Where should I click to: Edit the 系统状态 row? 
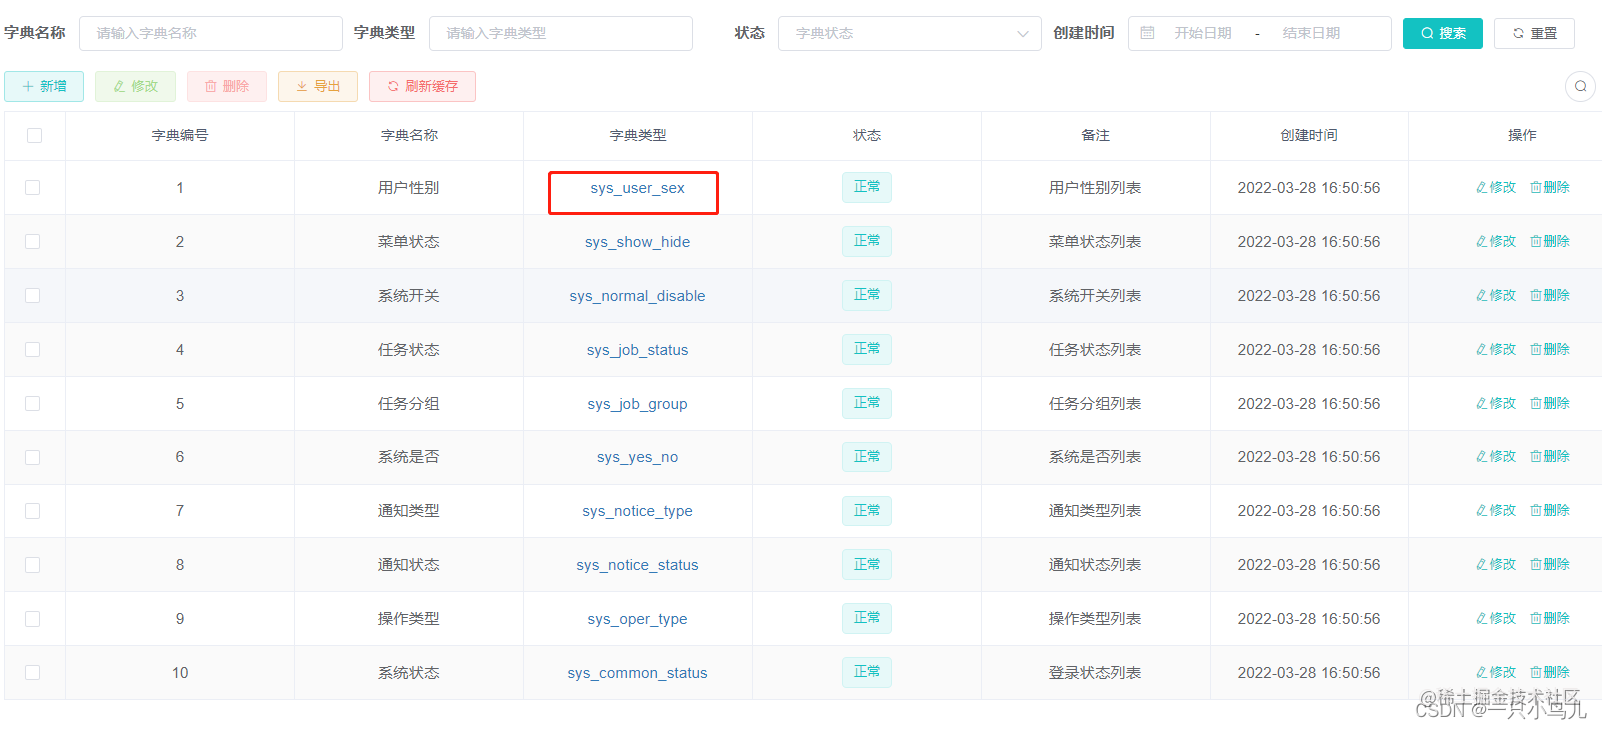click(x=1496, y=672)
